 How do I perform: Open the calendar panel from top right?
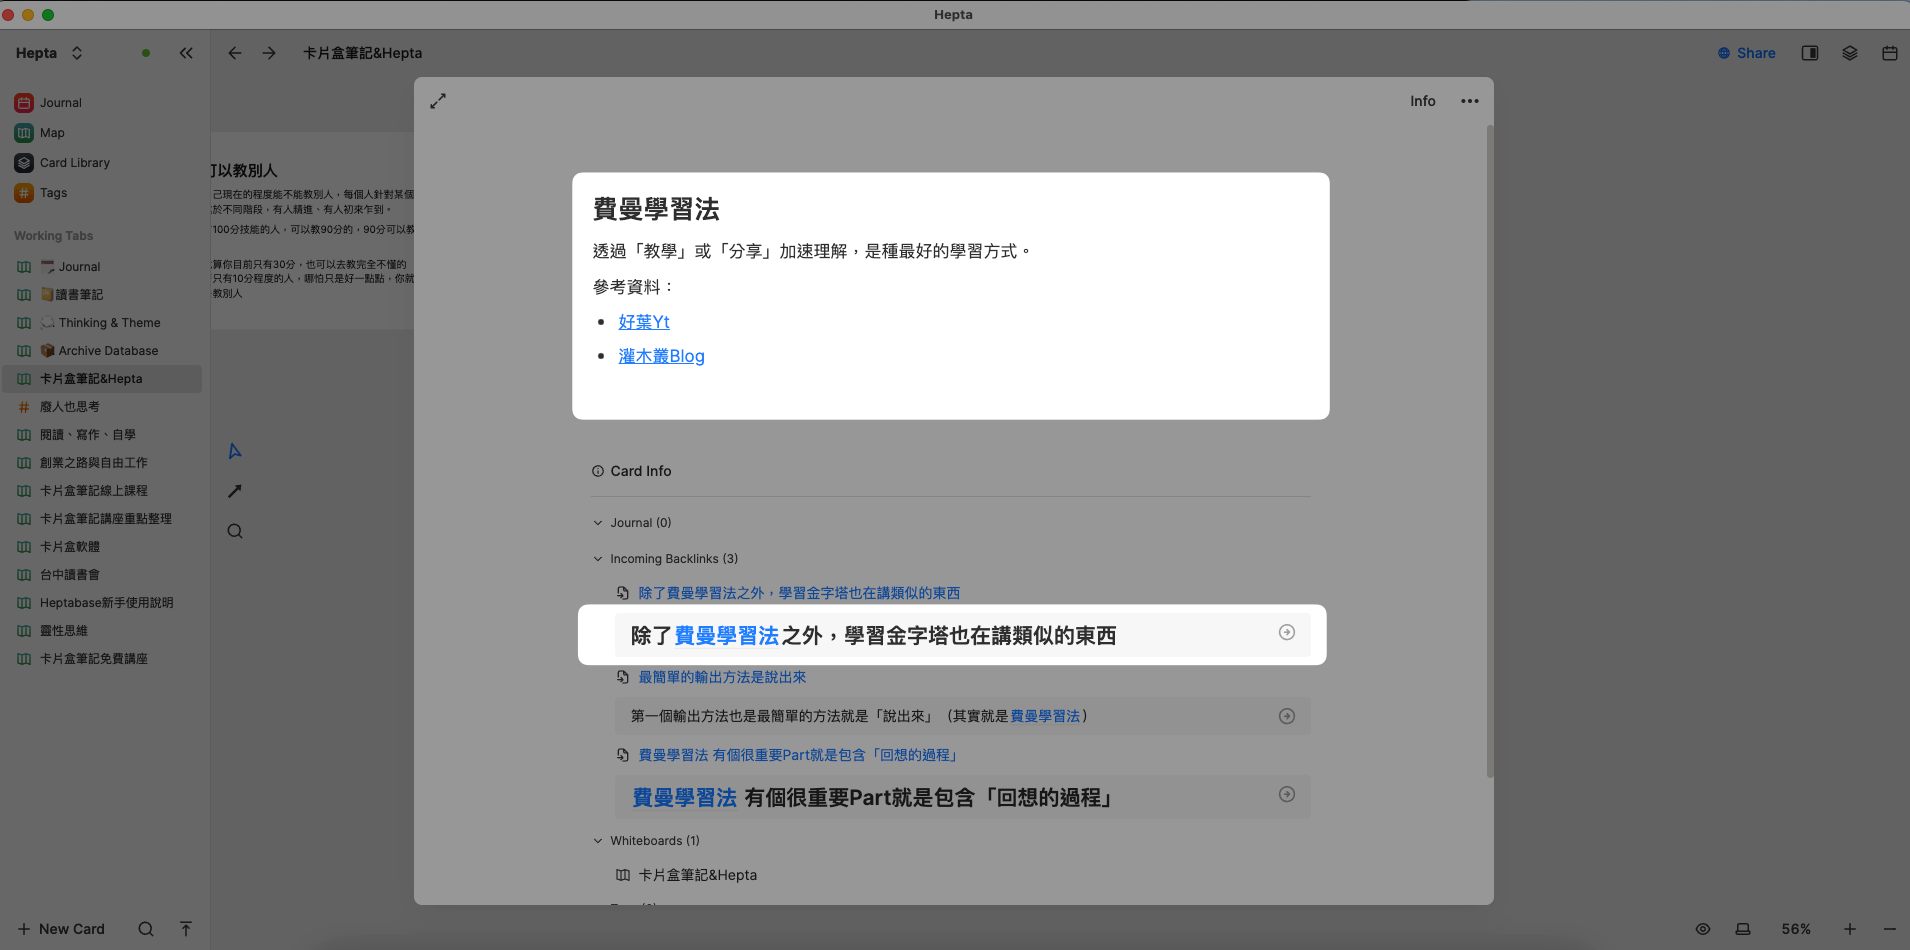(x=1888, y=53)
